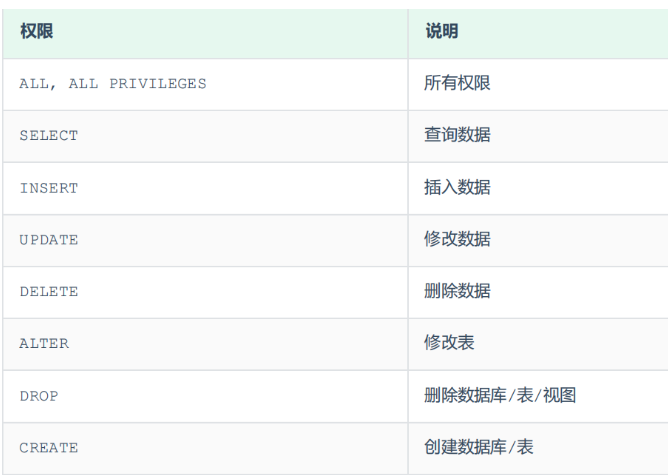Click the 查询数据 description text
Viewport: 668px width, 475px height.
(457, 135)
